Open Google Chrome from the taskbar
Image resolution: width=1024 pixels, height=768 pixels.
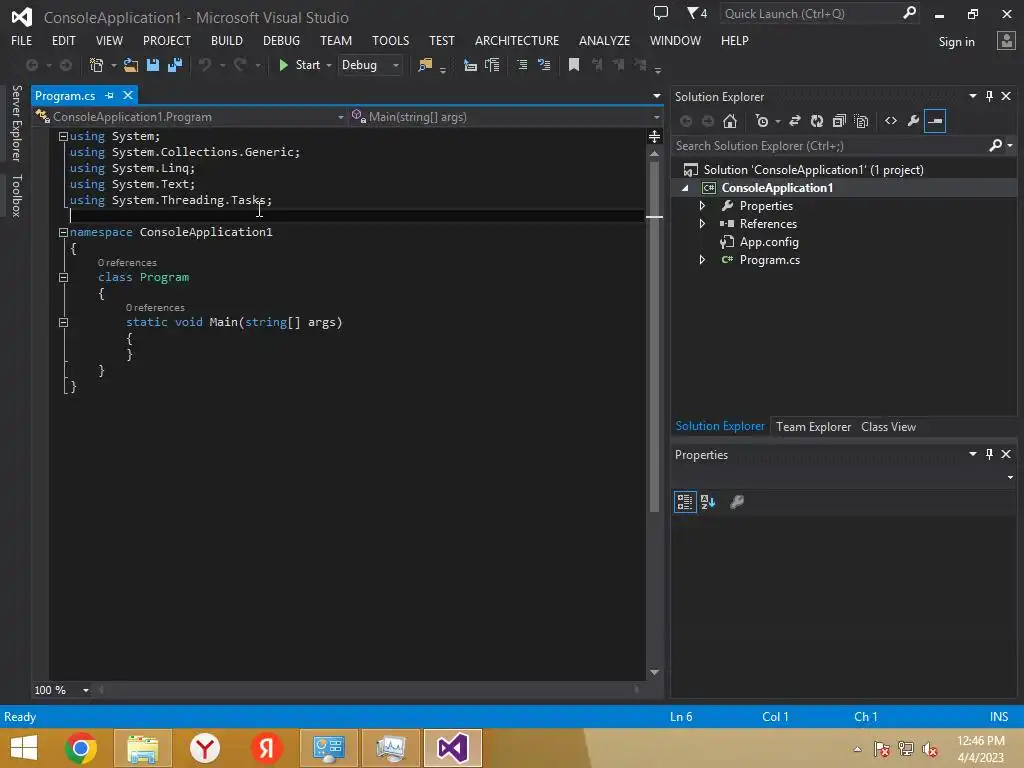pos(81,748)
